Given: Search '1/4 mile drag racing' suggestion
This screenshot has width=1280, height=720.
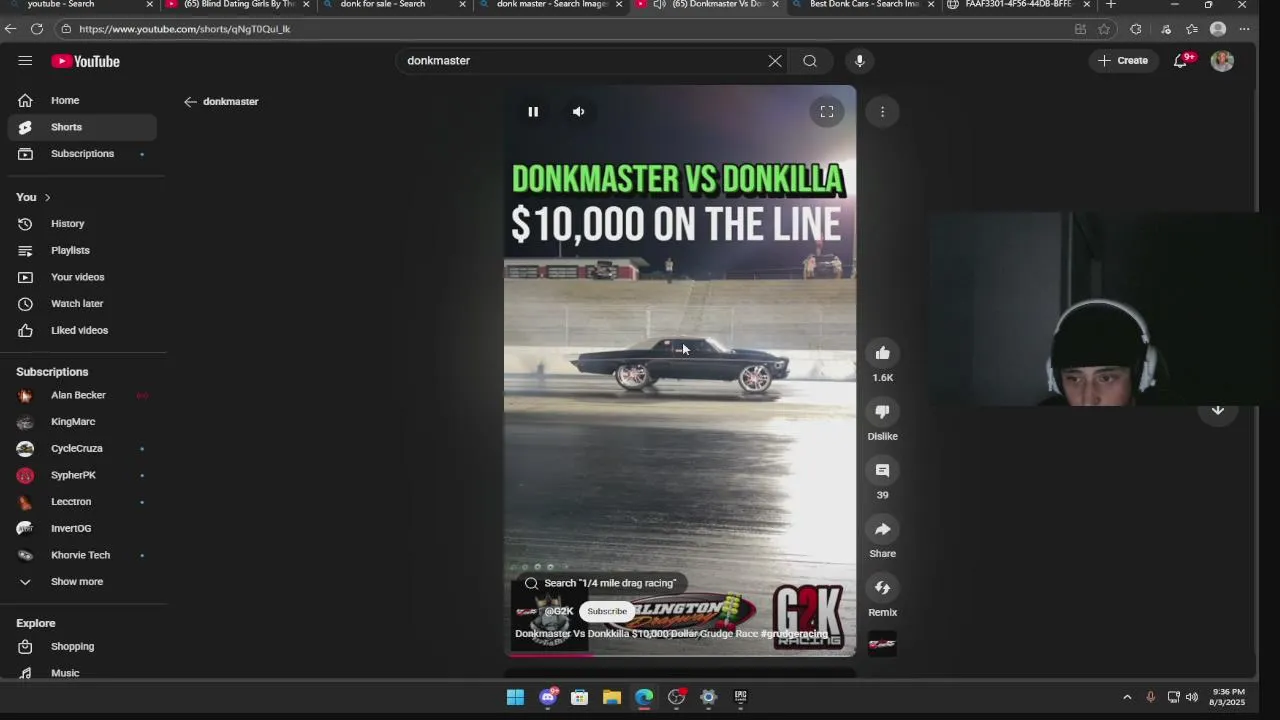Looking at the screenshot, I should click(x=601, y=583).
